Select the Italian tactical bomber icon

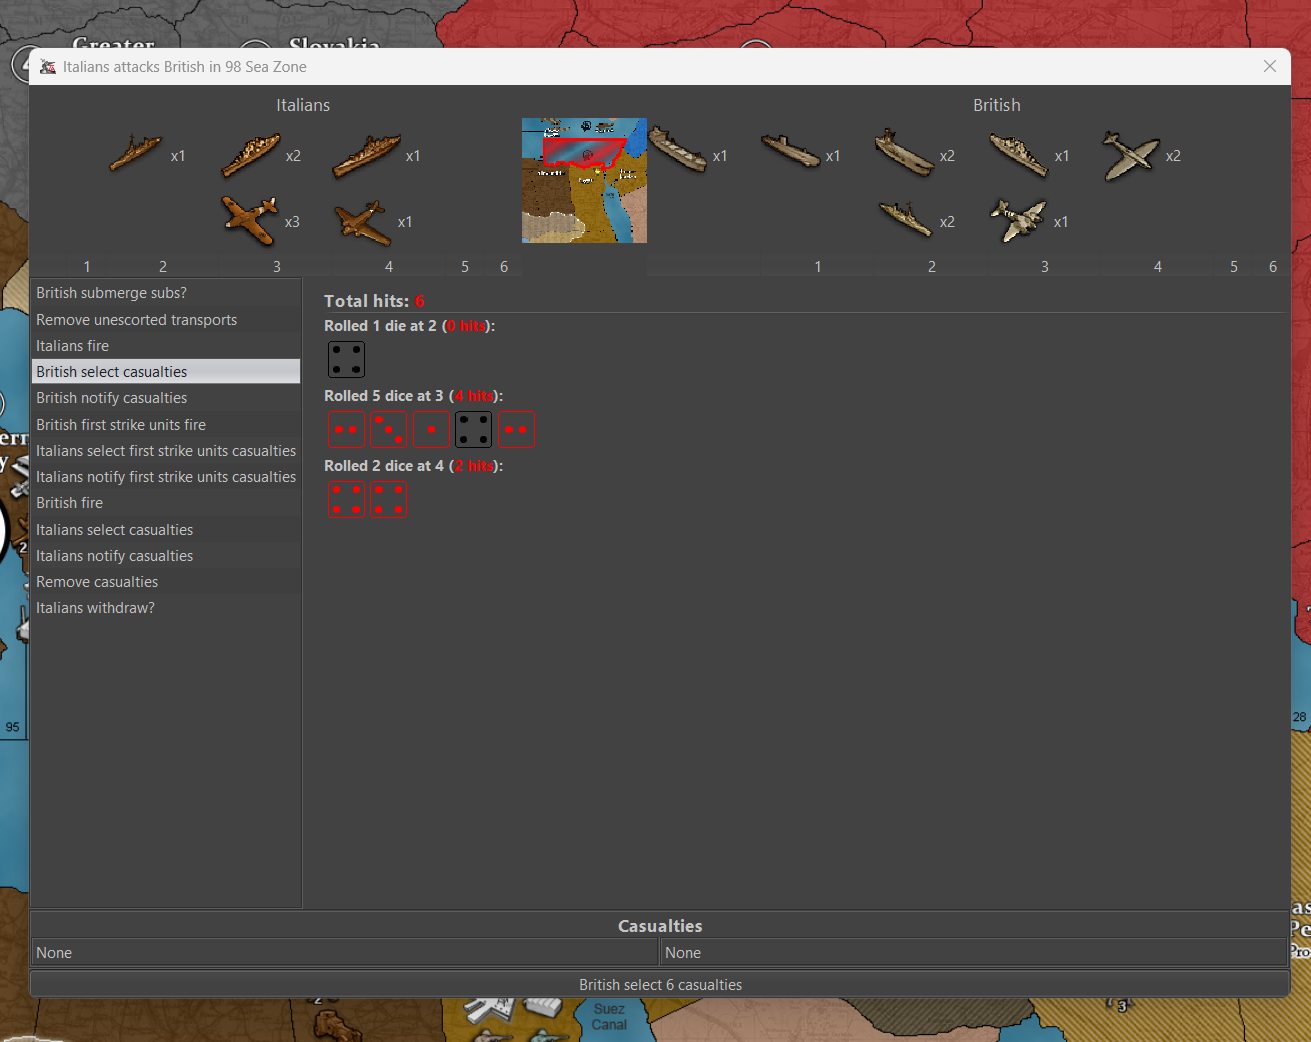click(362, 222)
